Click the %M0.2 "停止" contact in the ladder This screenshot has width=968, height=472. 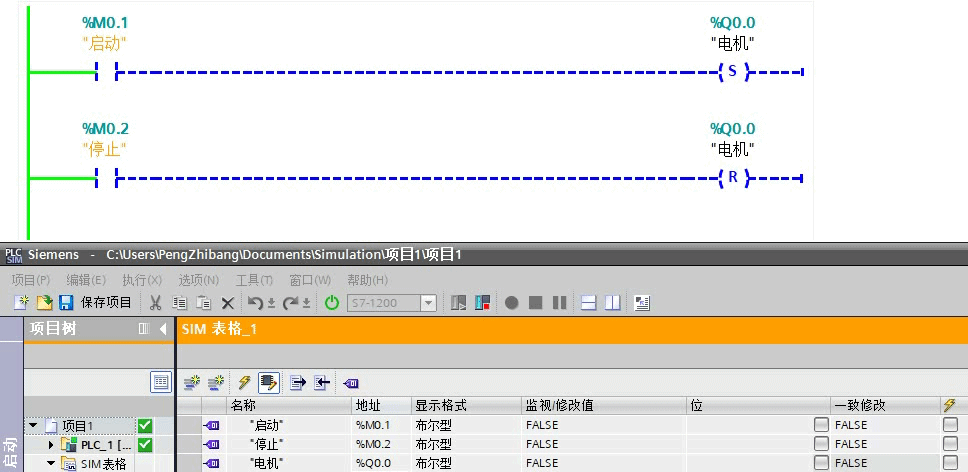tap(106, 179)
